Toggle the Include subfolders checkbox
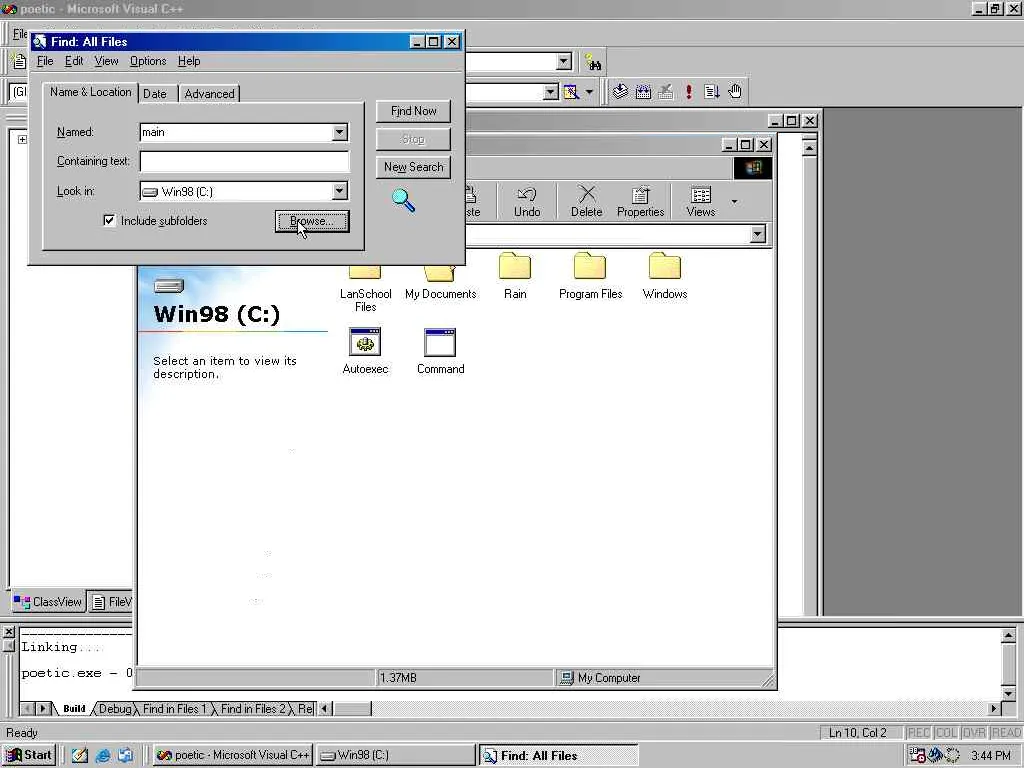The height and width of the screenshot is (768, 1024). click(109, 220)
